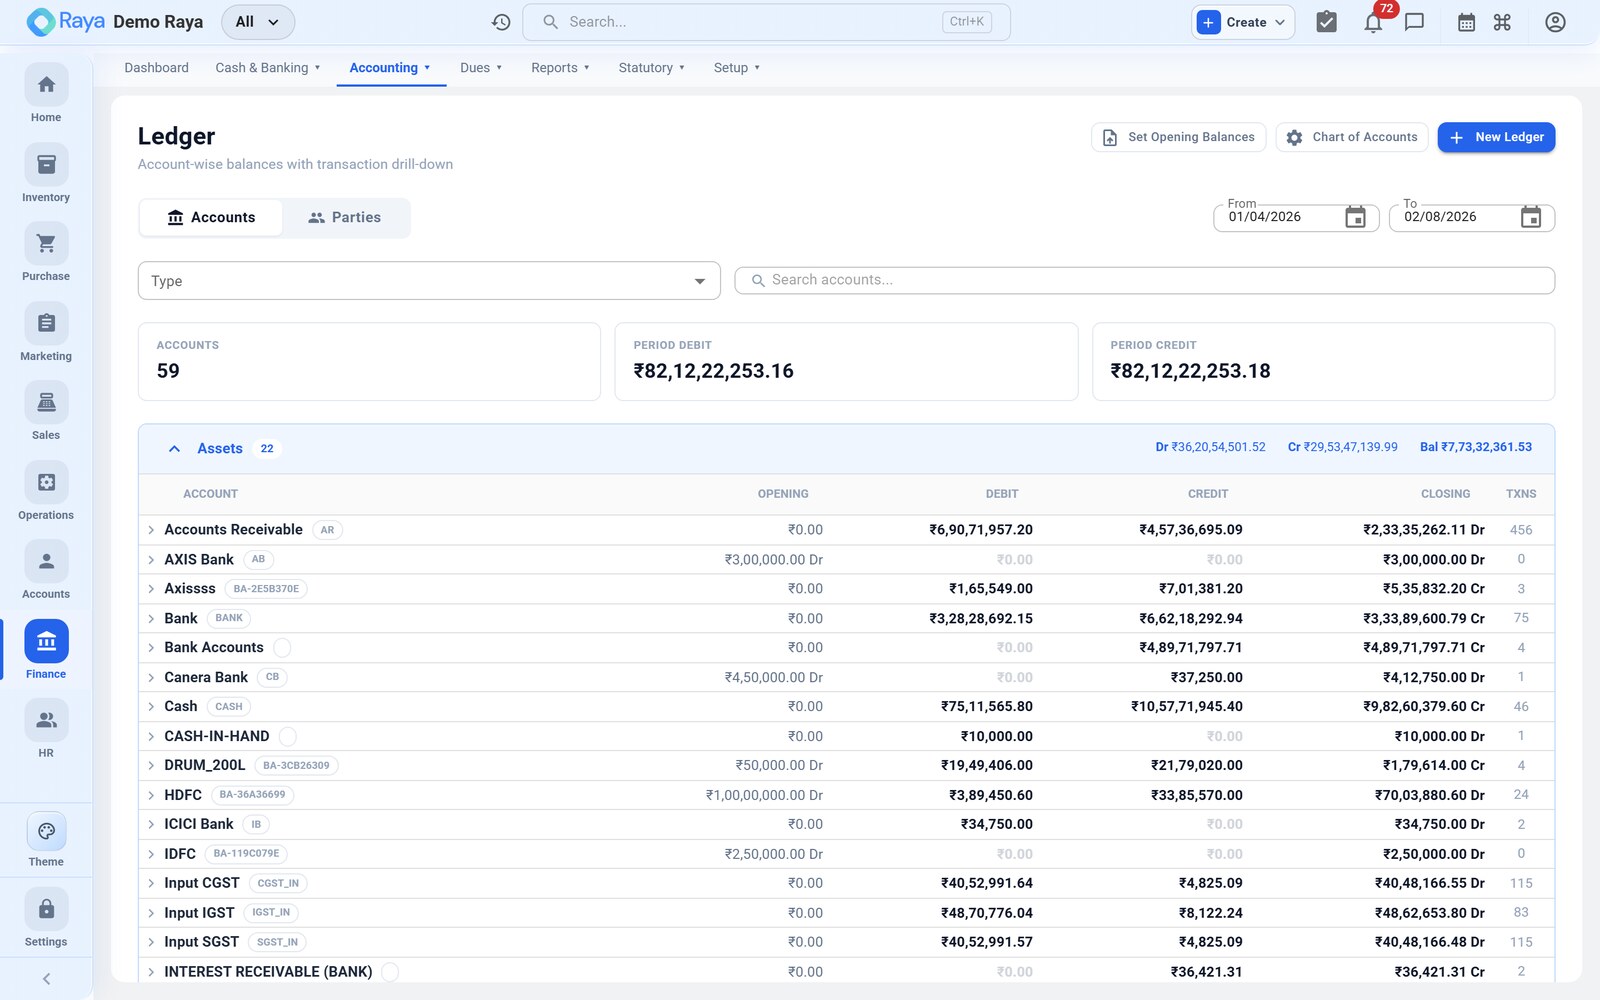Click Input IGST account name
Screen dimensions: 1600x1000
click(x=199, y=913)
